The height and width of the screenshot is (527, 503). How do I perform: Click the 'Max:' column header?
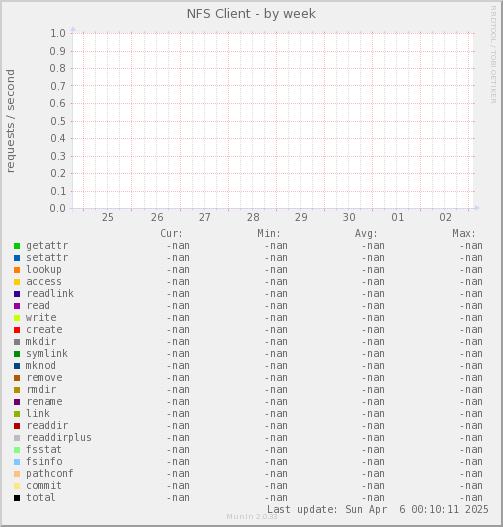pyautogui.click(x=464, y=233)
